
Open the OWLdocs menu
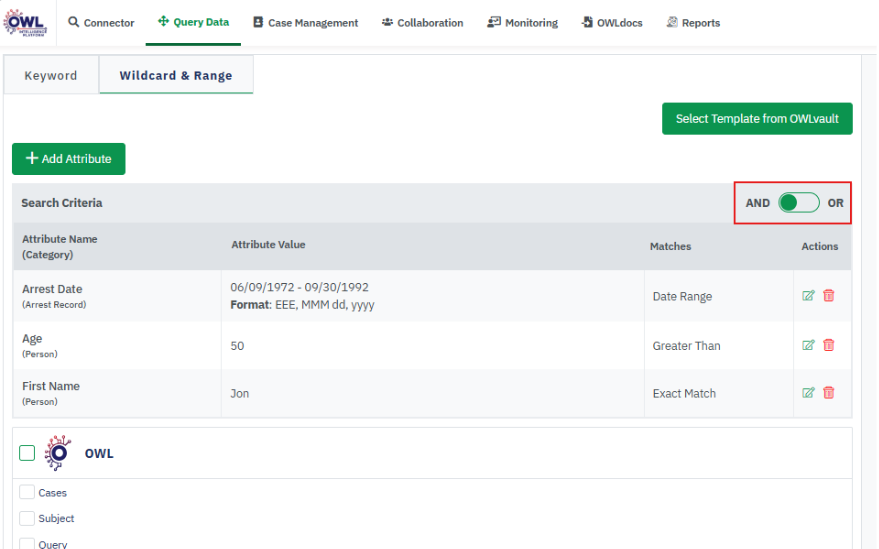(x=612, y=22)
